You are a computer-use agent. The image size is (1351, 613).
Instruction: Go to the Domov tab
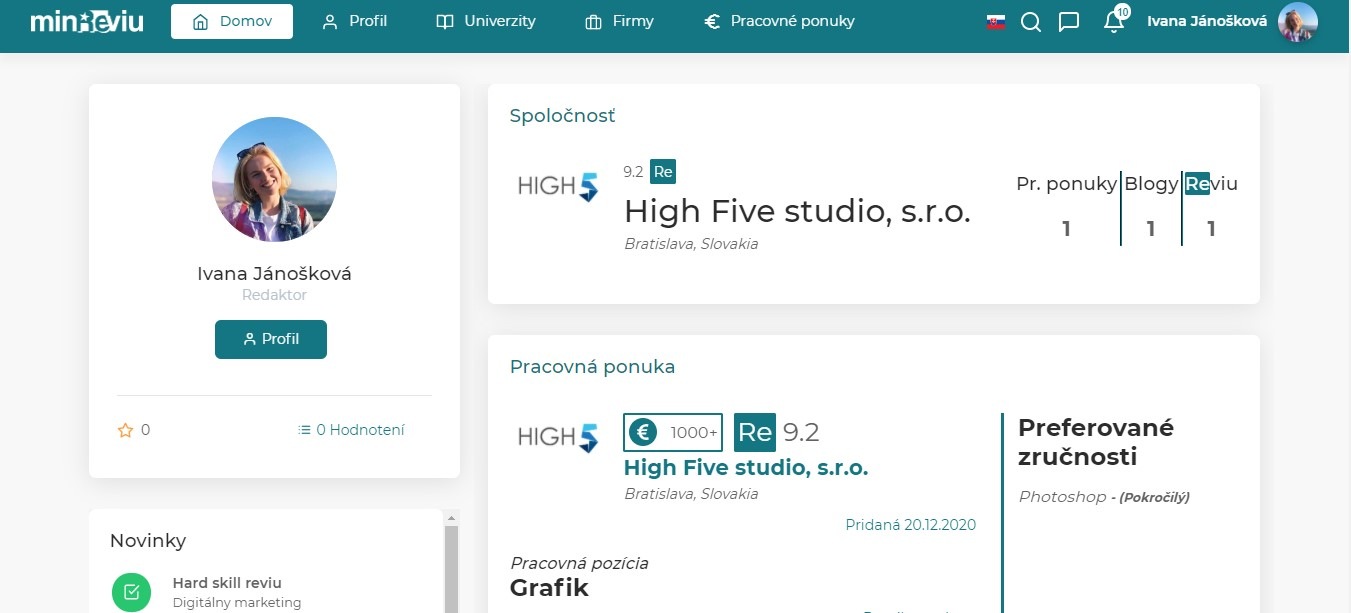pos(232,21)
